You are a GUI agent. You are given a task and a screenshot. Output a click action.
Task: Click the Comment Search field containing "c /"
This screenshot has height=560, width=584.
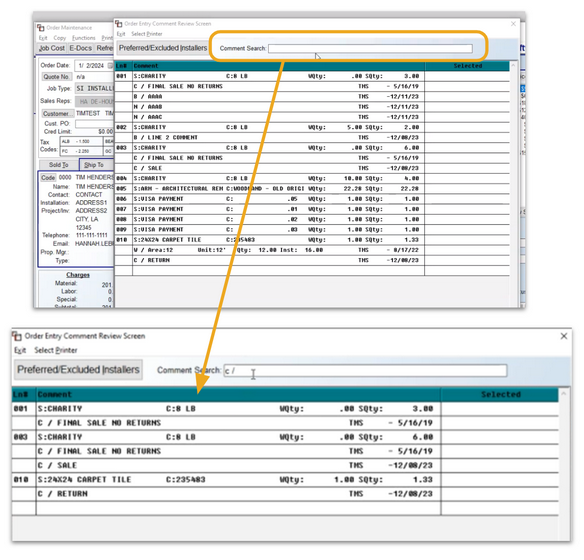(x=365, y=370)
